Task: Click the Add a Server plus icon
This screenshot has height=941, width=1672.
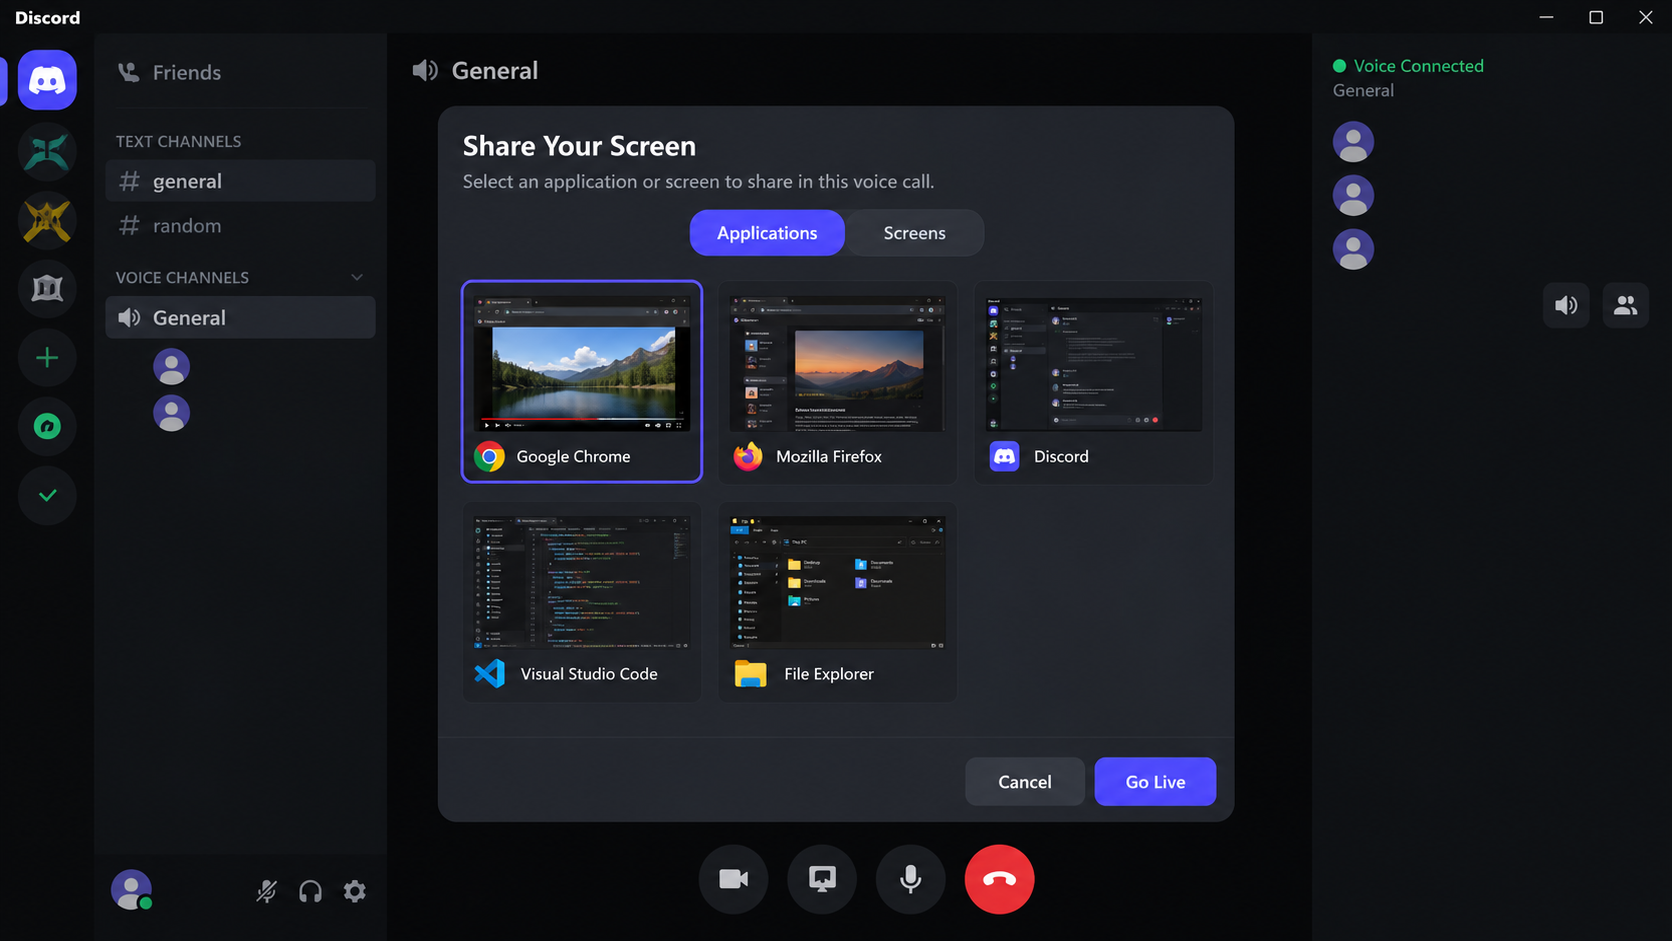Action: pyautogui.click(x=47, y=358)
